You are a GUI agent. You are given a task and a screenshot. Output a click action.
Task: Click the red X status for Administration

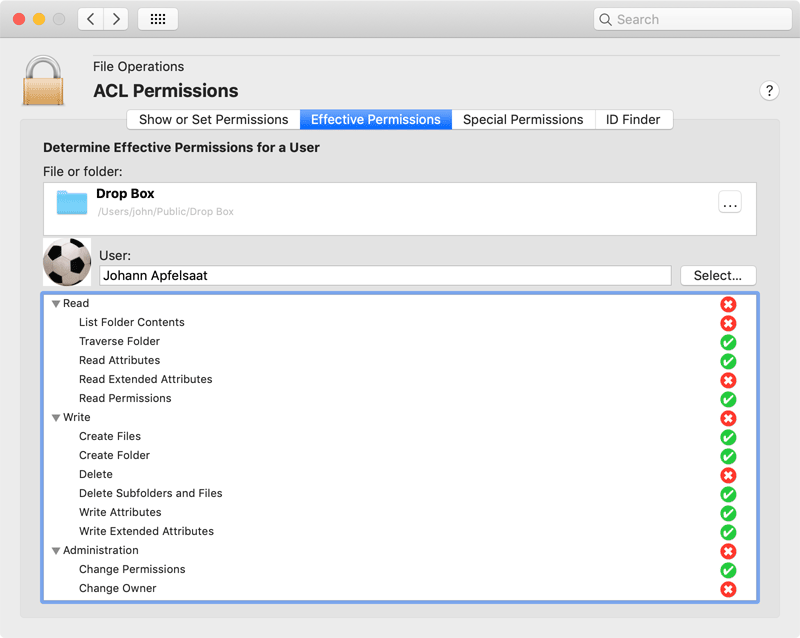click(x=728, y=551)
